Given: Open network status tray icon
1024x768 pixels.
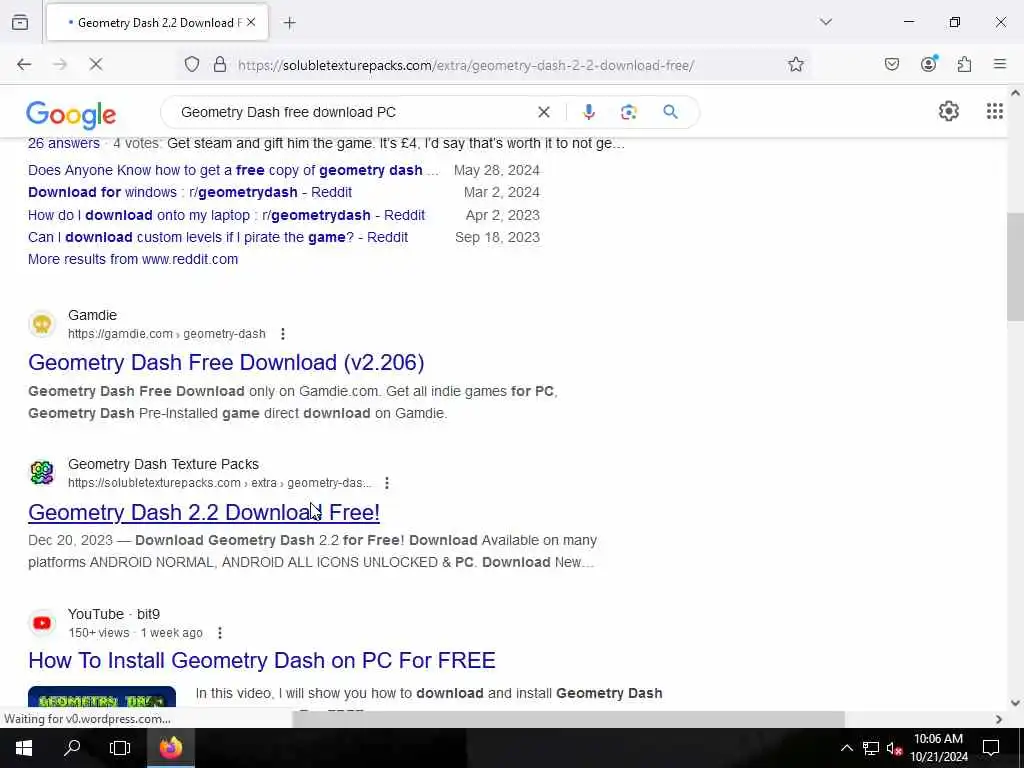Looking at the screenshot, I should (871, 748).
